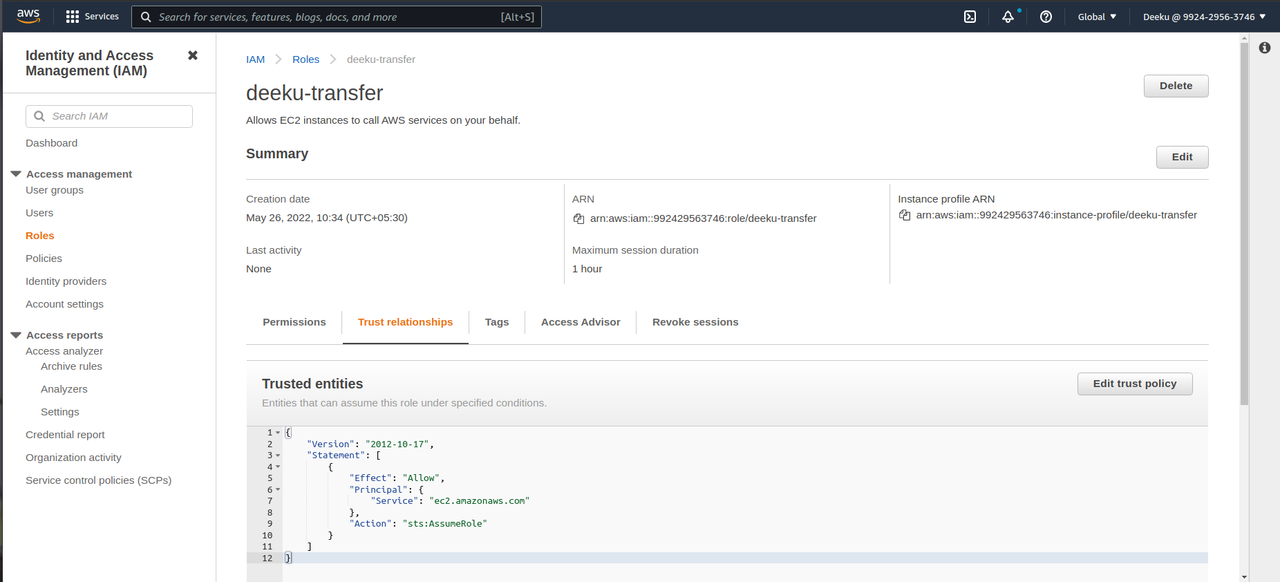Open the help question mark icon
This screenshot has height=582, width=1280.
(x=1046, y=17)
